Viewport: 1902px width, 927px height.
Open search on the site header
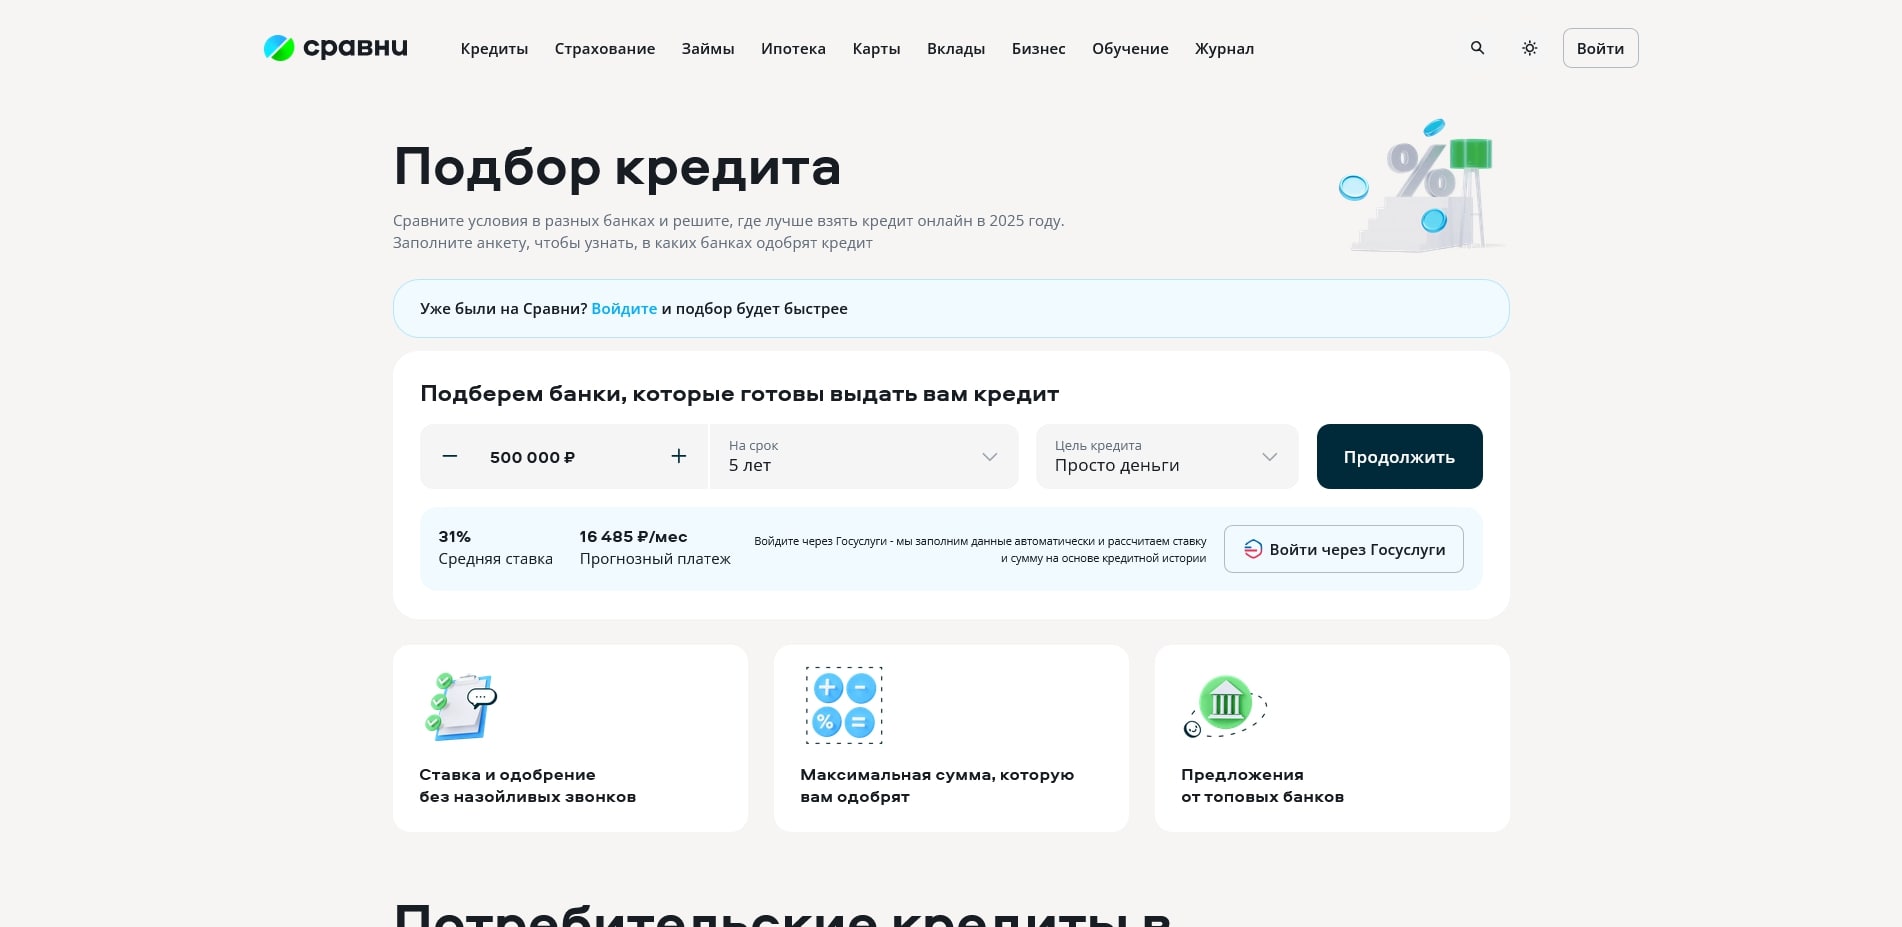pyautogui.click(x=1477, y=48)
